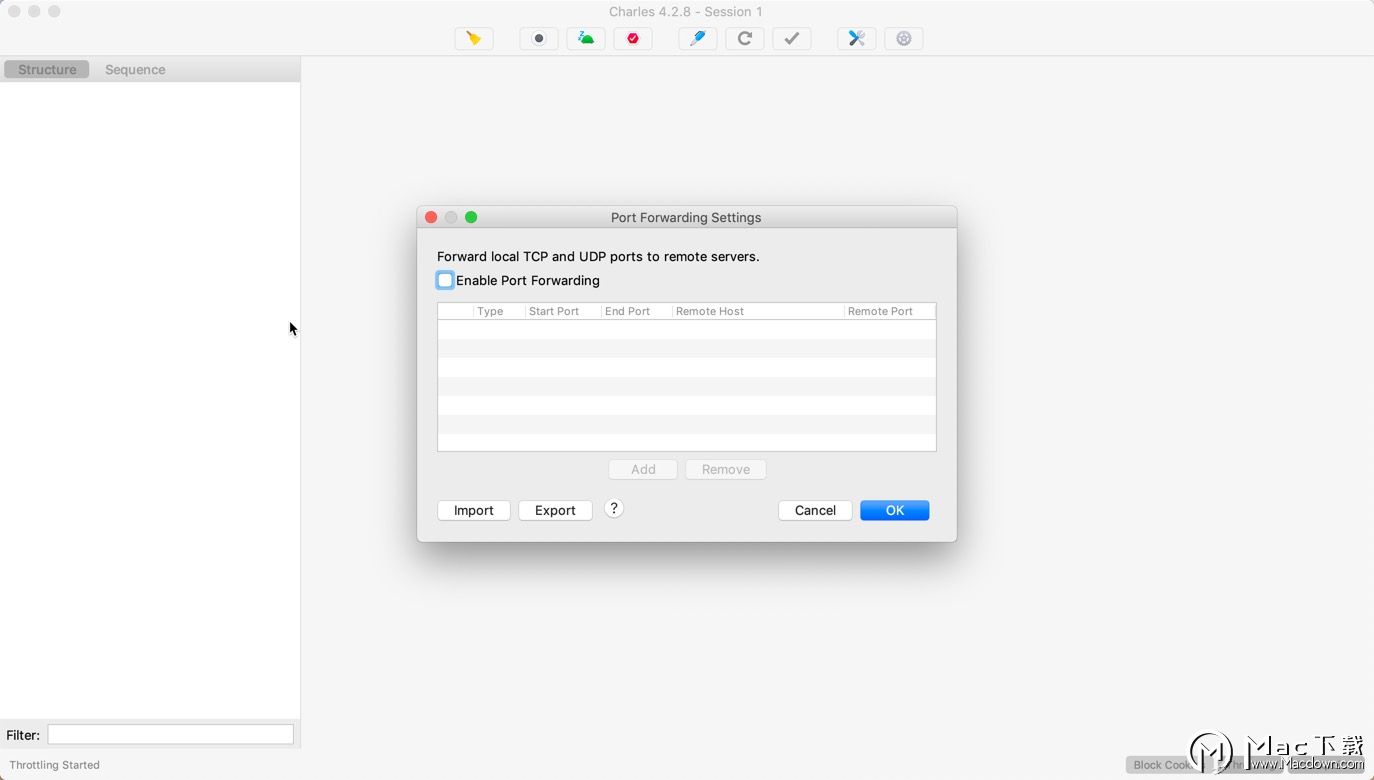Open Tools with the wrench icon

pyautogui.click(x=857, y=39)
